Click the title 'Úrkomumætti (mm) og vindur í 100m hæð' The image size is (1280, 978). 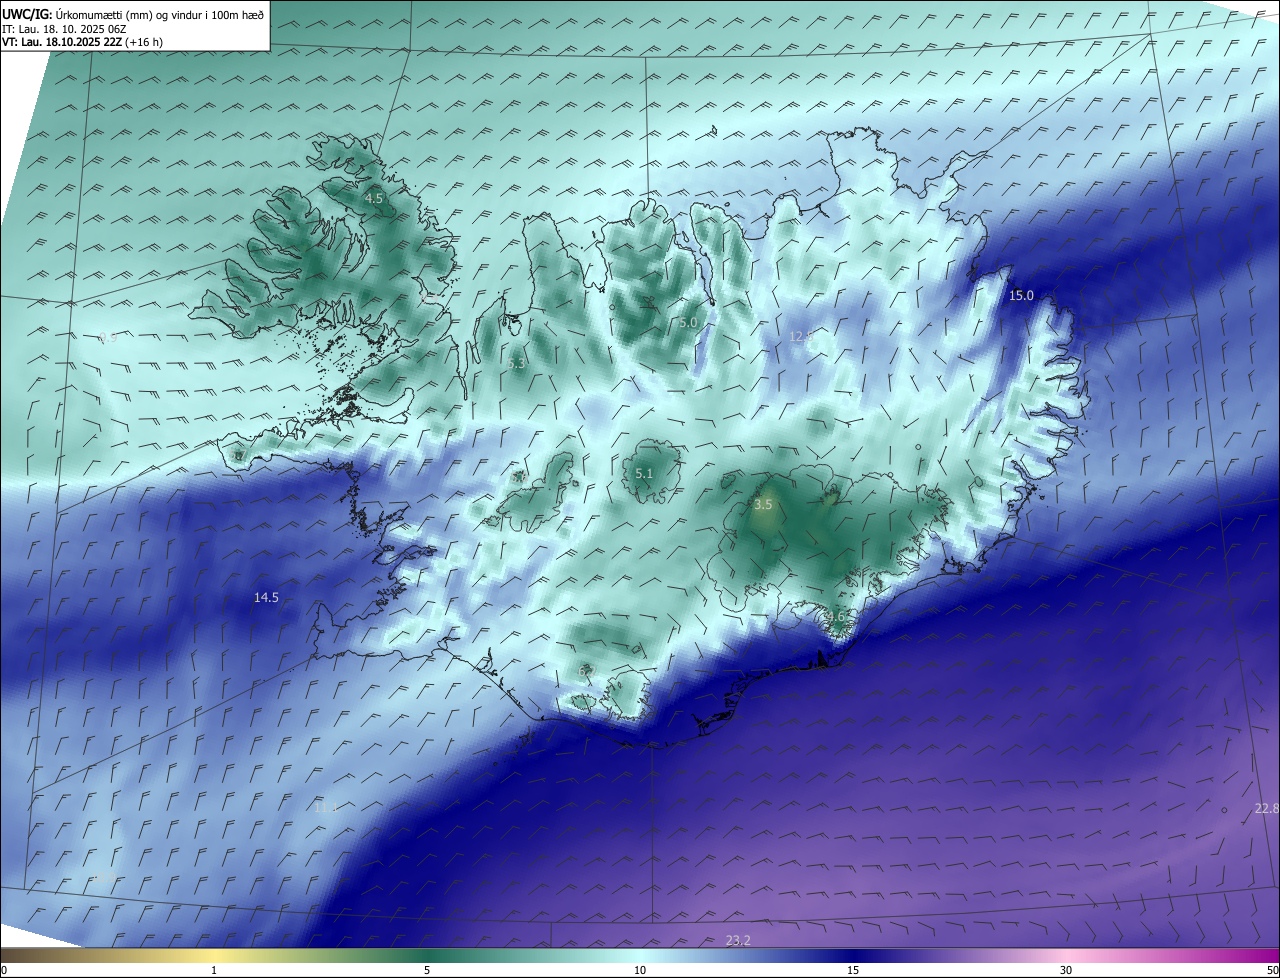click(159, 14)
